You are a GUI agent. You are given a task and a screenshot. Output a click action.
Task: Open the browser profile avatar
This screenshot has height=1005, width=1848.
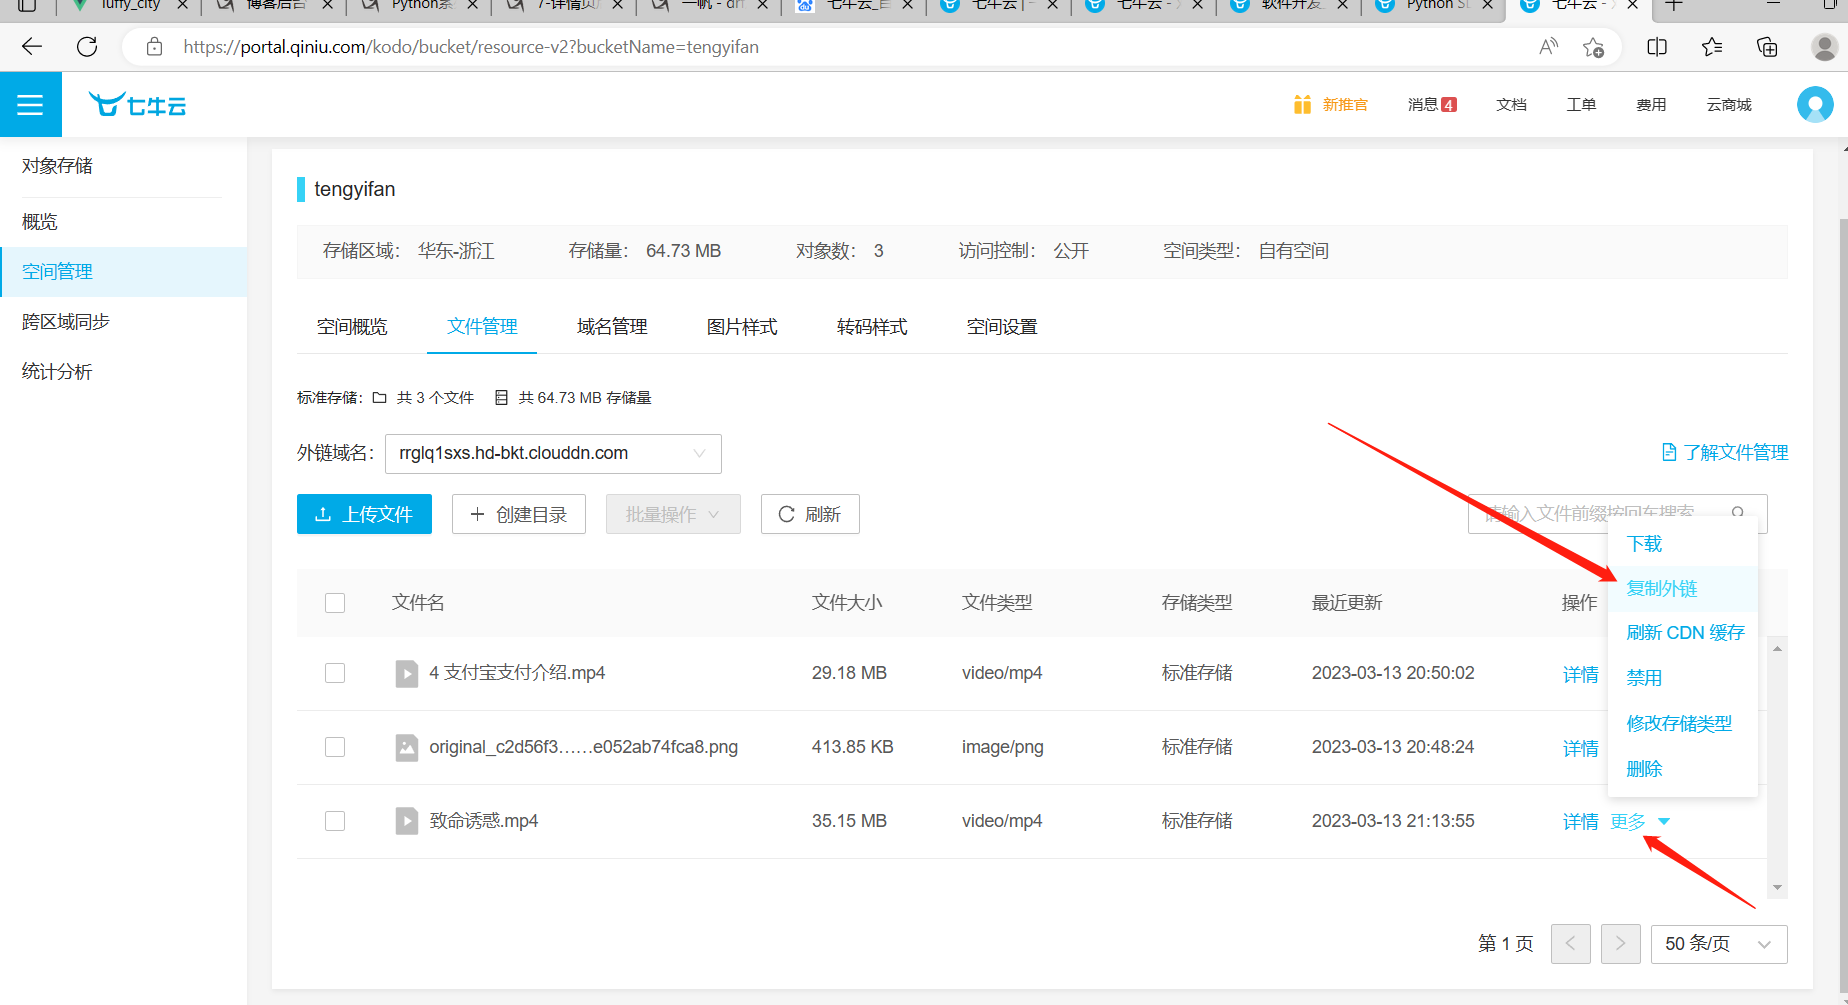click(x=1824, y=47)
